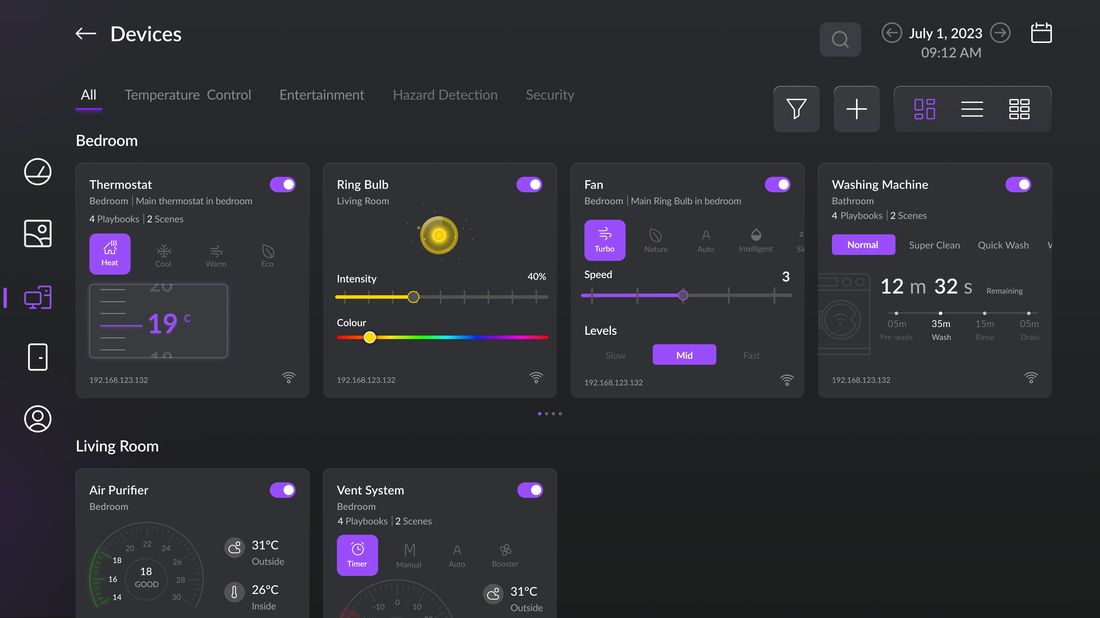This screenshot has height=618, width=1100.
Task: Toggle the Washing Machine power switch
Action: tap(1018, 184)
